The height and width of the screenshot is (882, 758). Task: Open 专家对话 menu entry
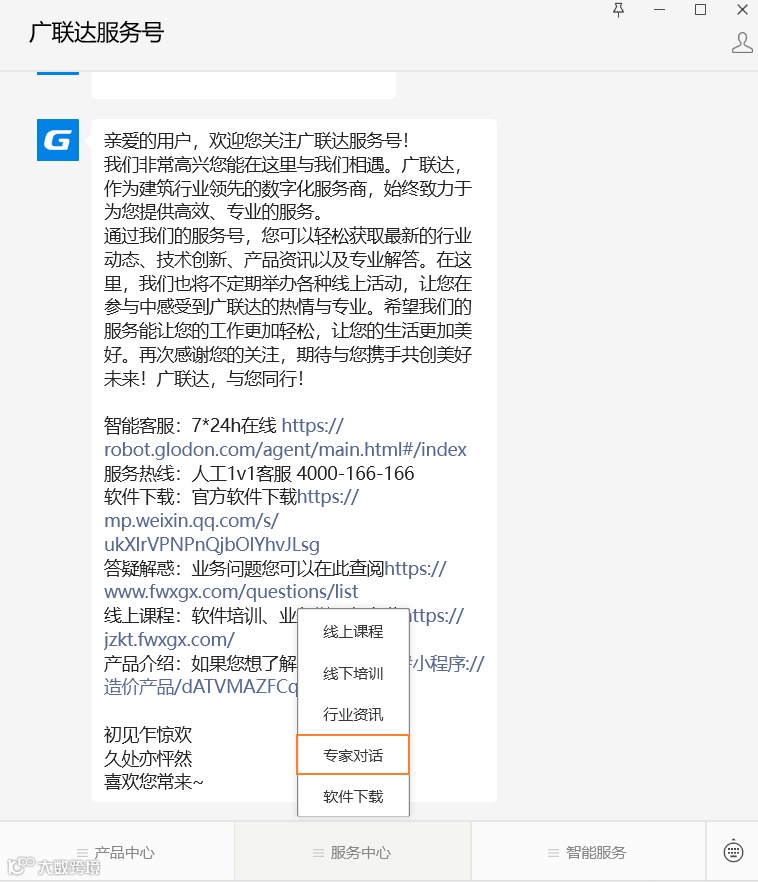point(353,755)
